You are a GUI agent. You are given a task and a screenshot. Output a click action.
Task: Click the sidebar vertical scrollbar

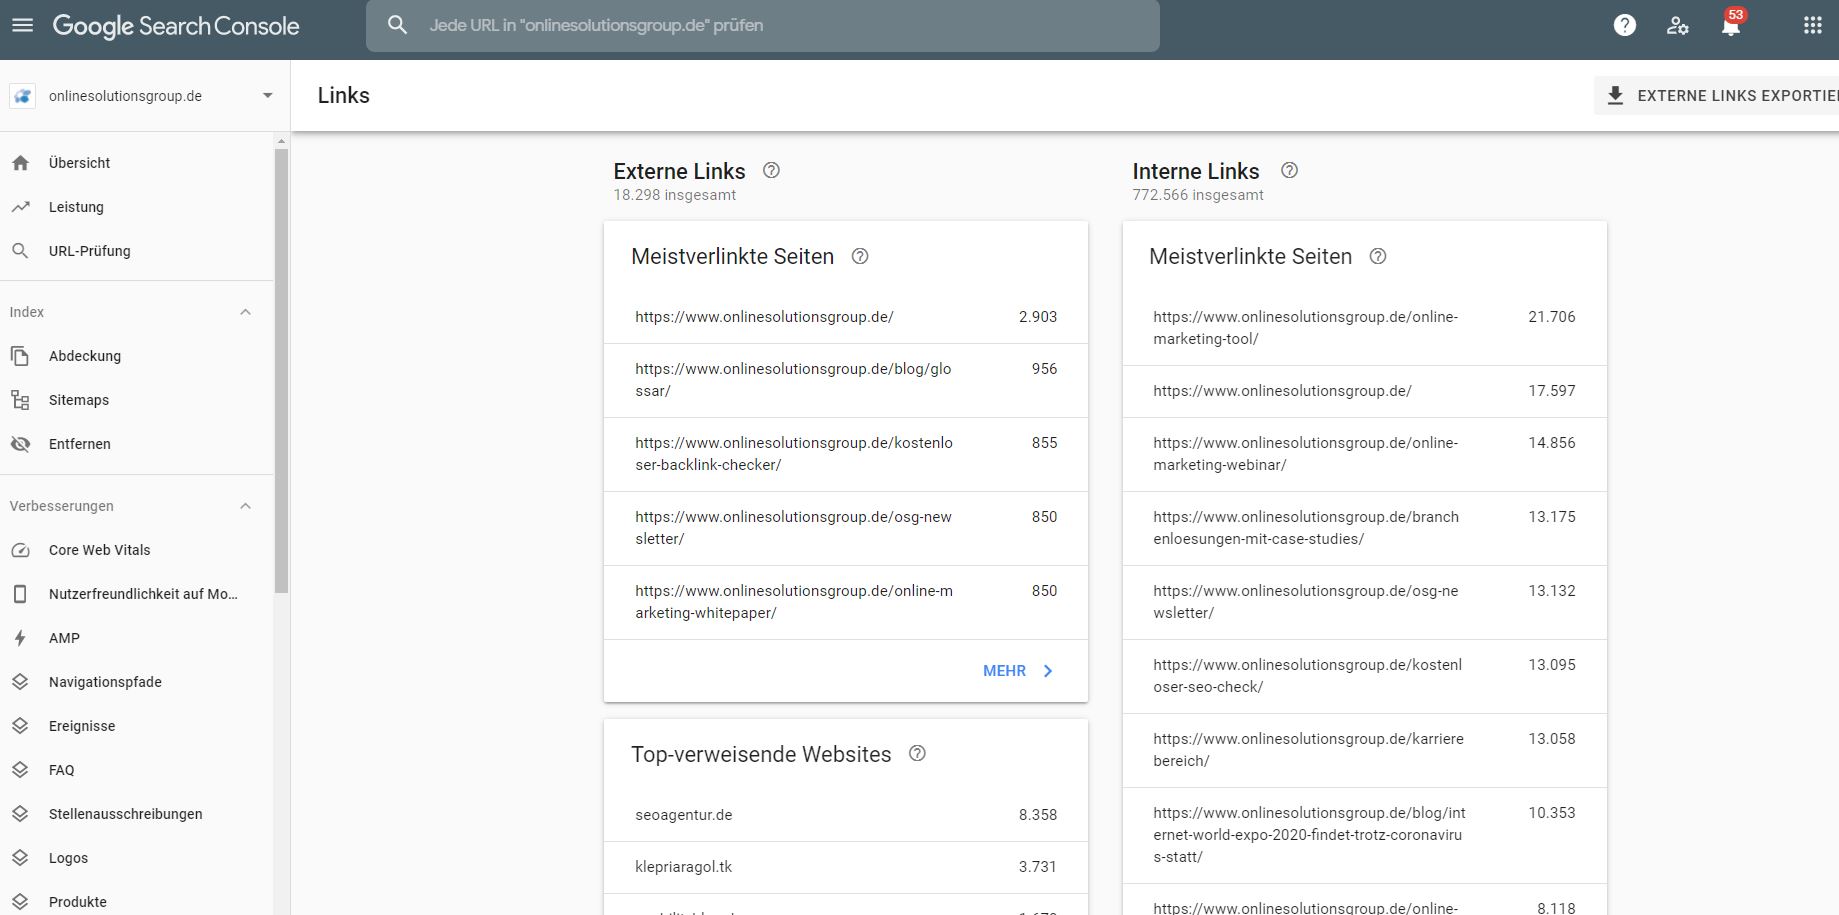coord(282,370)
